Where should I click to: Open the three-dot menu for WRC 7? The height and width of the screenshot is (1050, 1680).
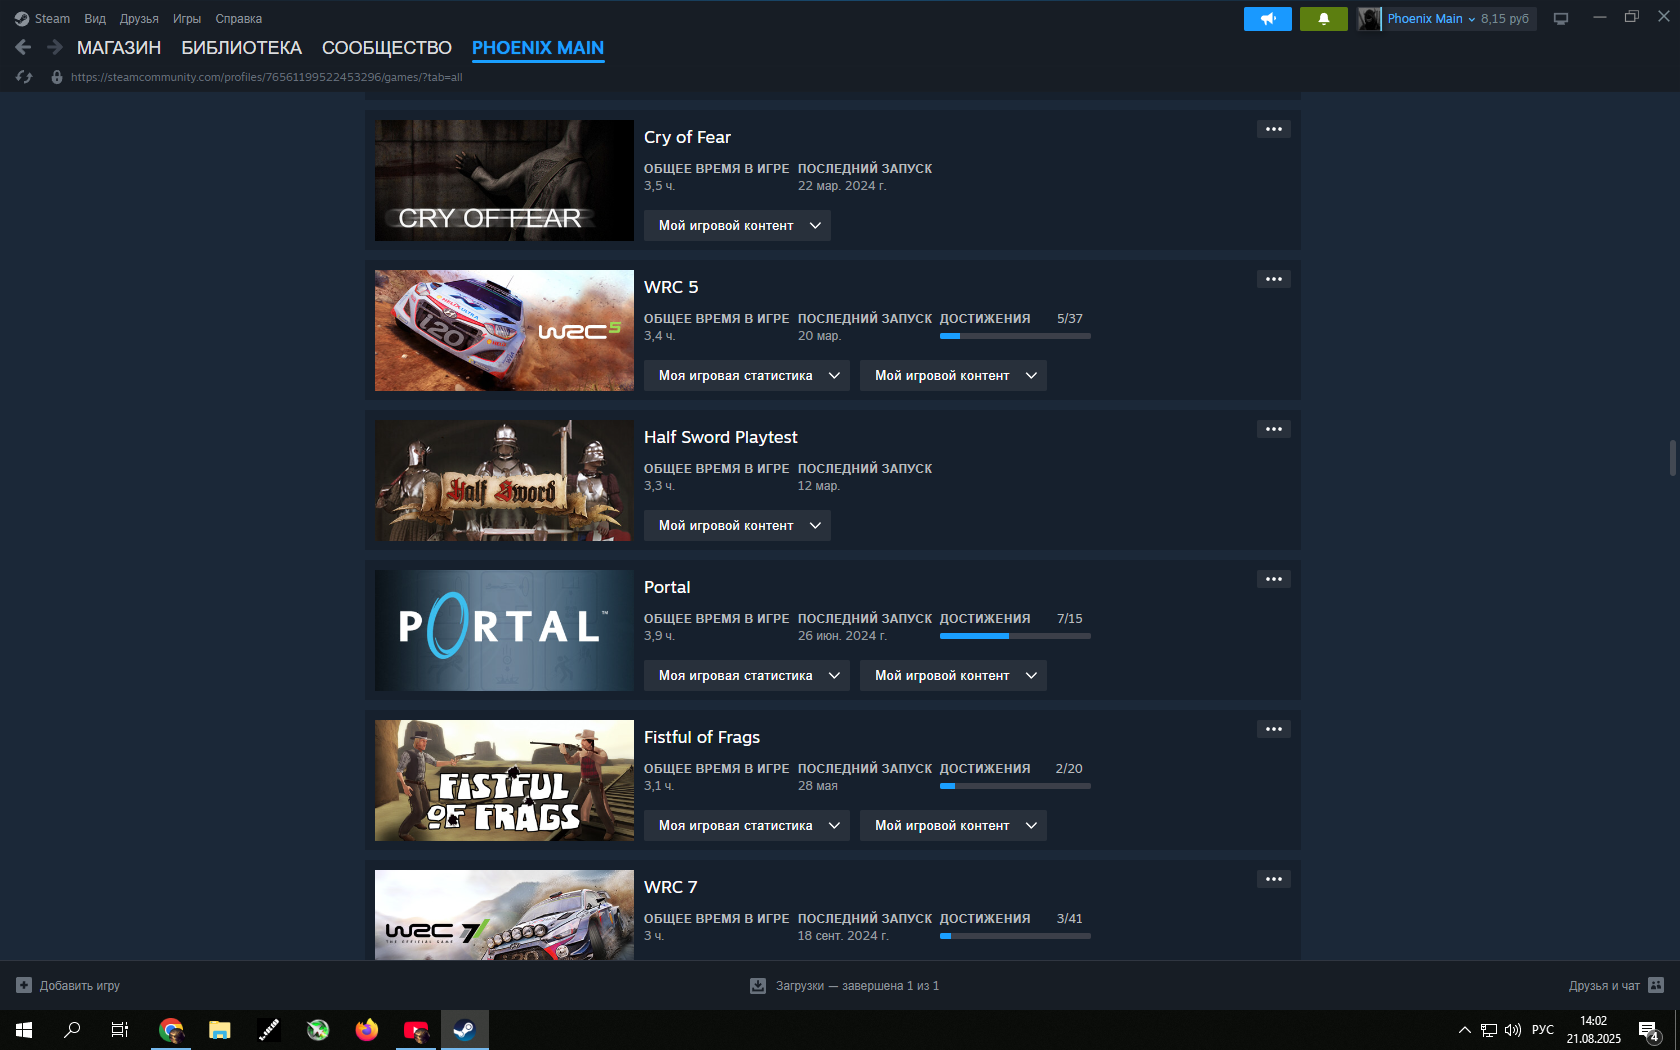[x=1273, y=879]
